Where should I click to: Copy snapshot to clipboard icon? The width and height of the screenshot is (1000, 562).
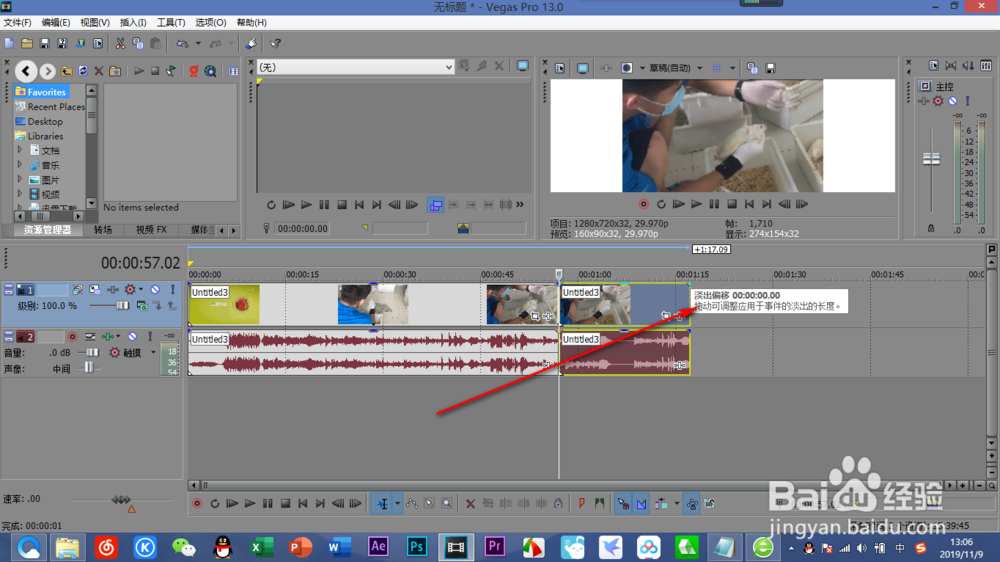[752, 68]
